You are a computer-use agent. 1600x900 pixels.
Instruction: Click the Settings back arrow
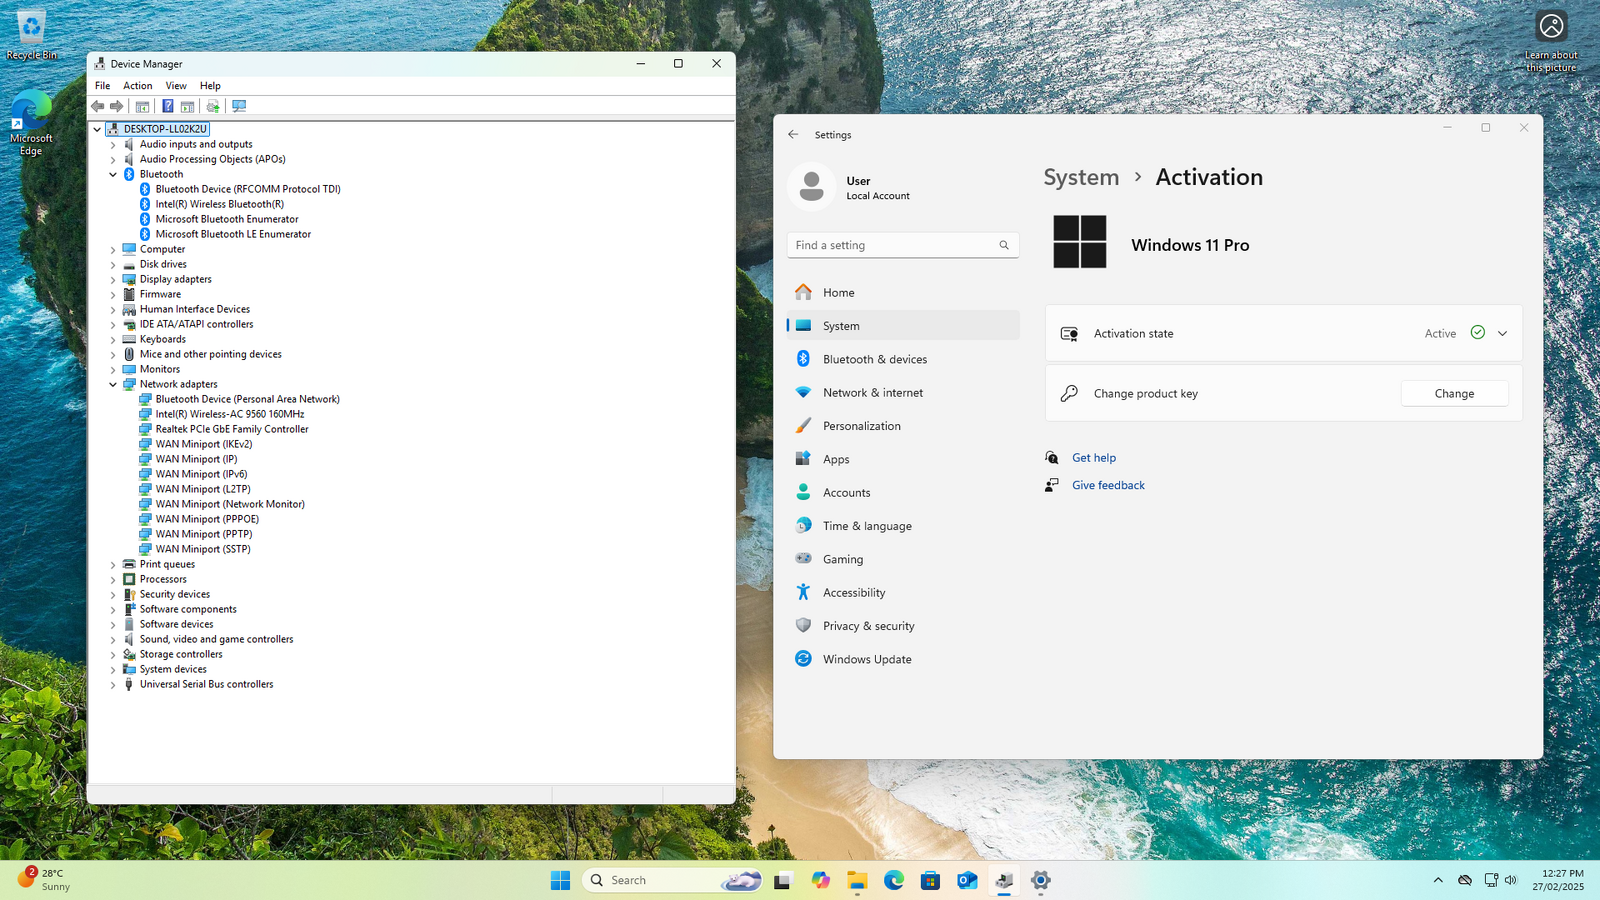(x=793, y=134)
